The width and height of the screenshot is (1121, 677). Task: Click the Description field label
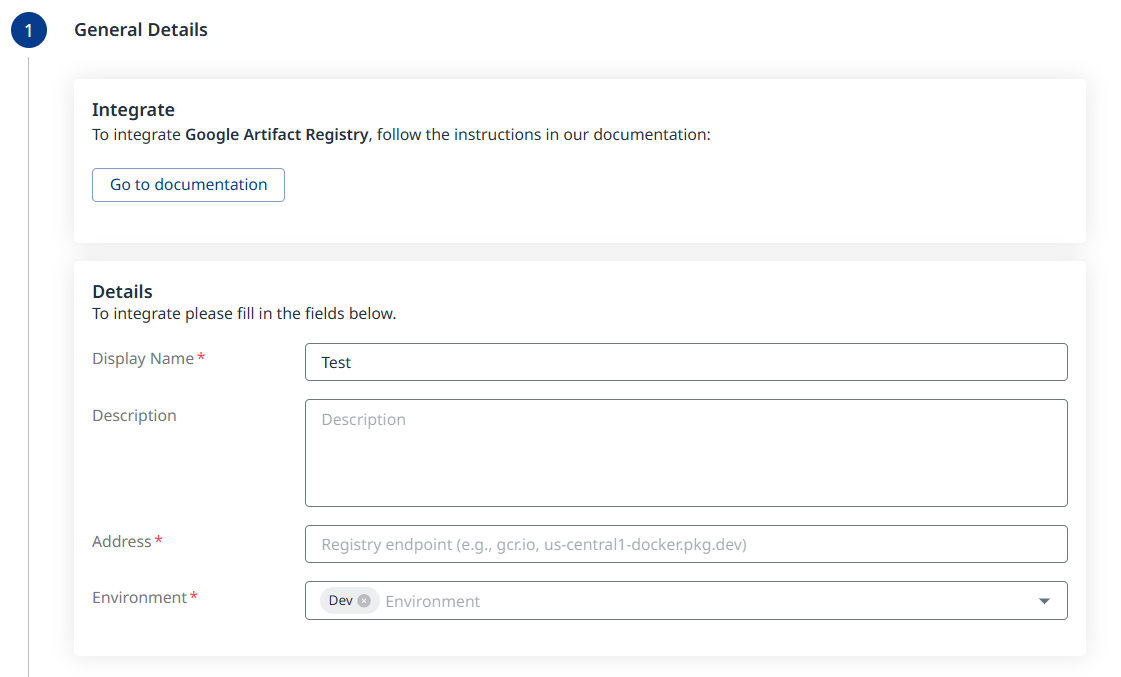click(134, 416)
